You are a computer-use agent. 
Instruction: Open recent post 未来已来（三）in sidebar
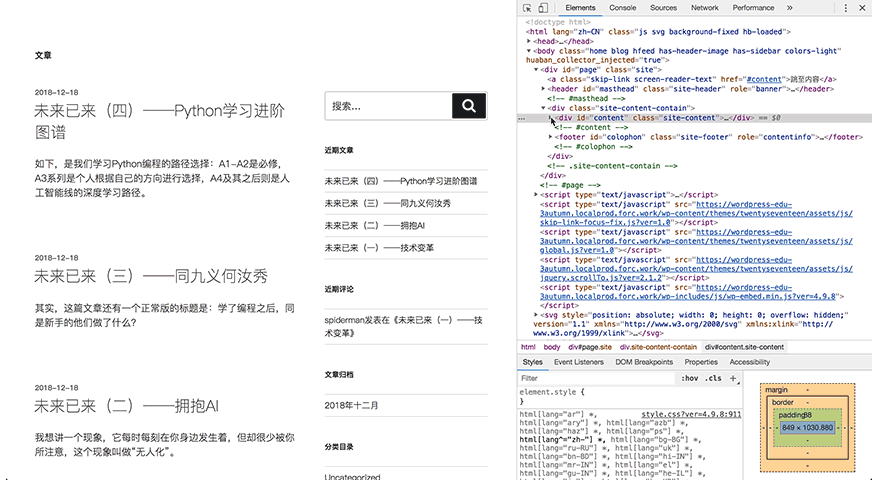(x=387, y=203)
